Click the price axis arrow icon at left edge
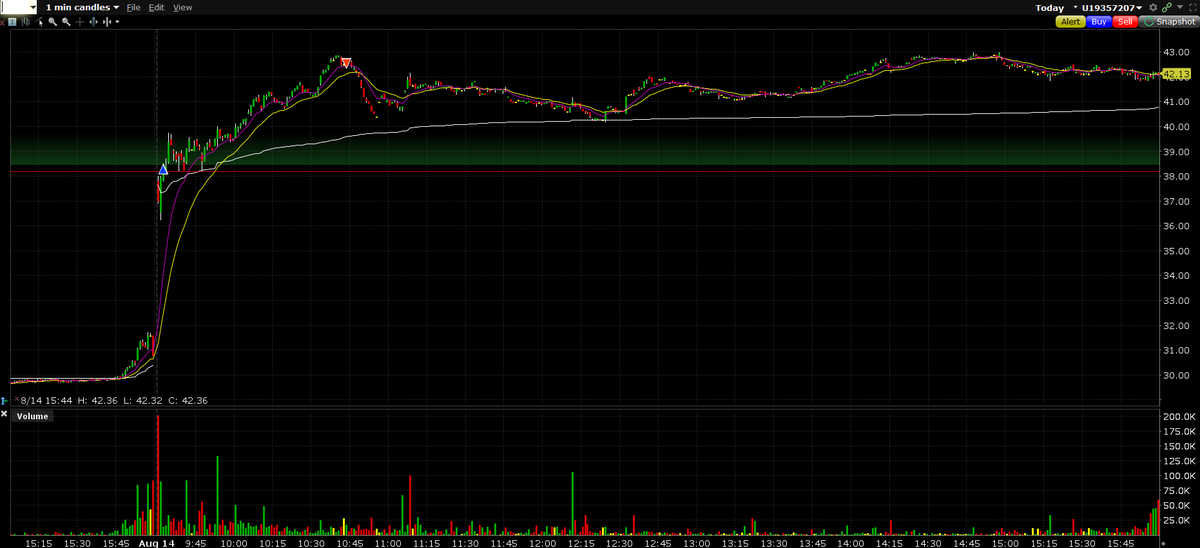 point(4,401)
